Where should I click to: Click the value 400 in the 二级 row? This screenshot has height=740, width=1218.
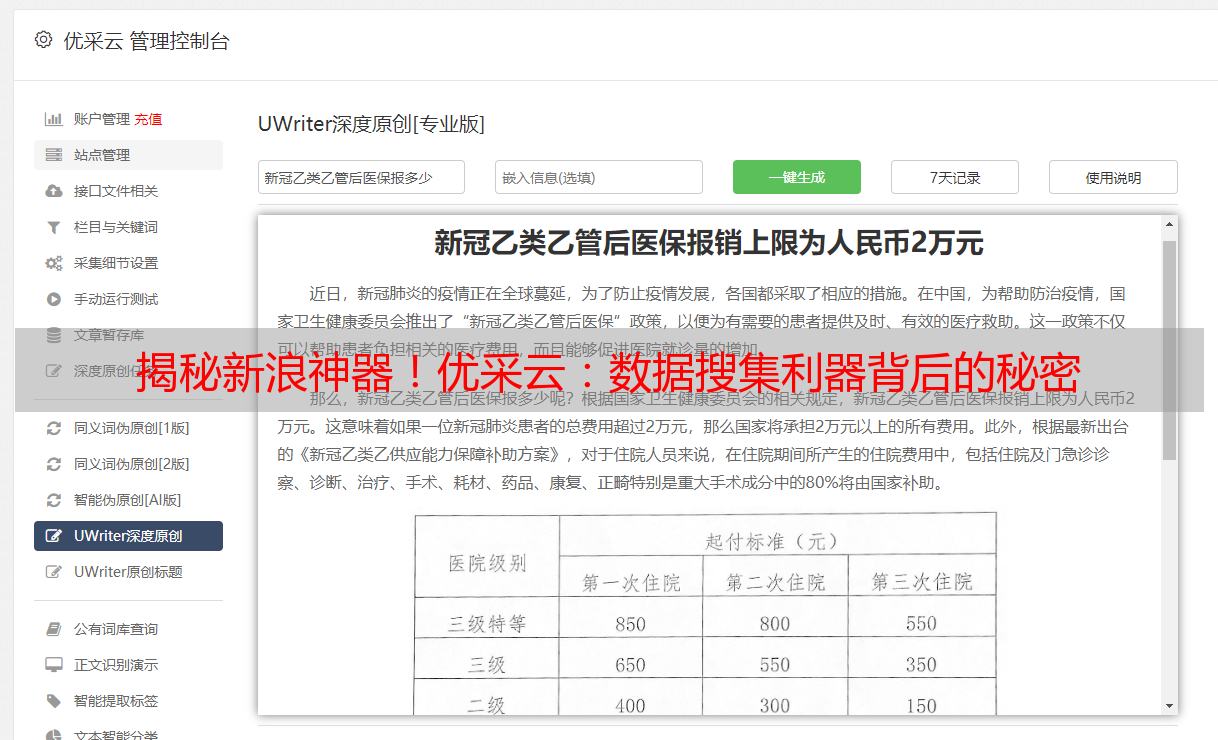pyautogui.click(x=630, y=705)
